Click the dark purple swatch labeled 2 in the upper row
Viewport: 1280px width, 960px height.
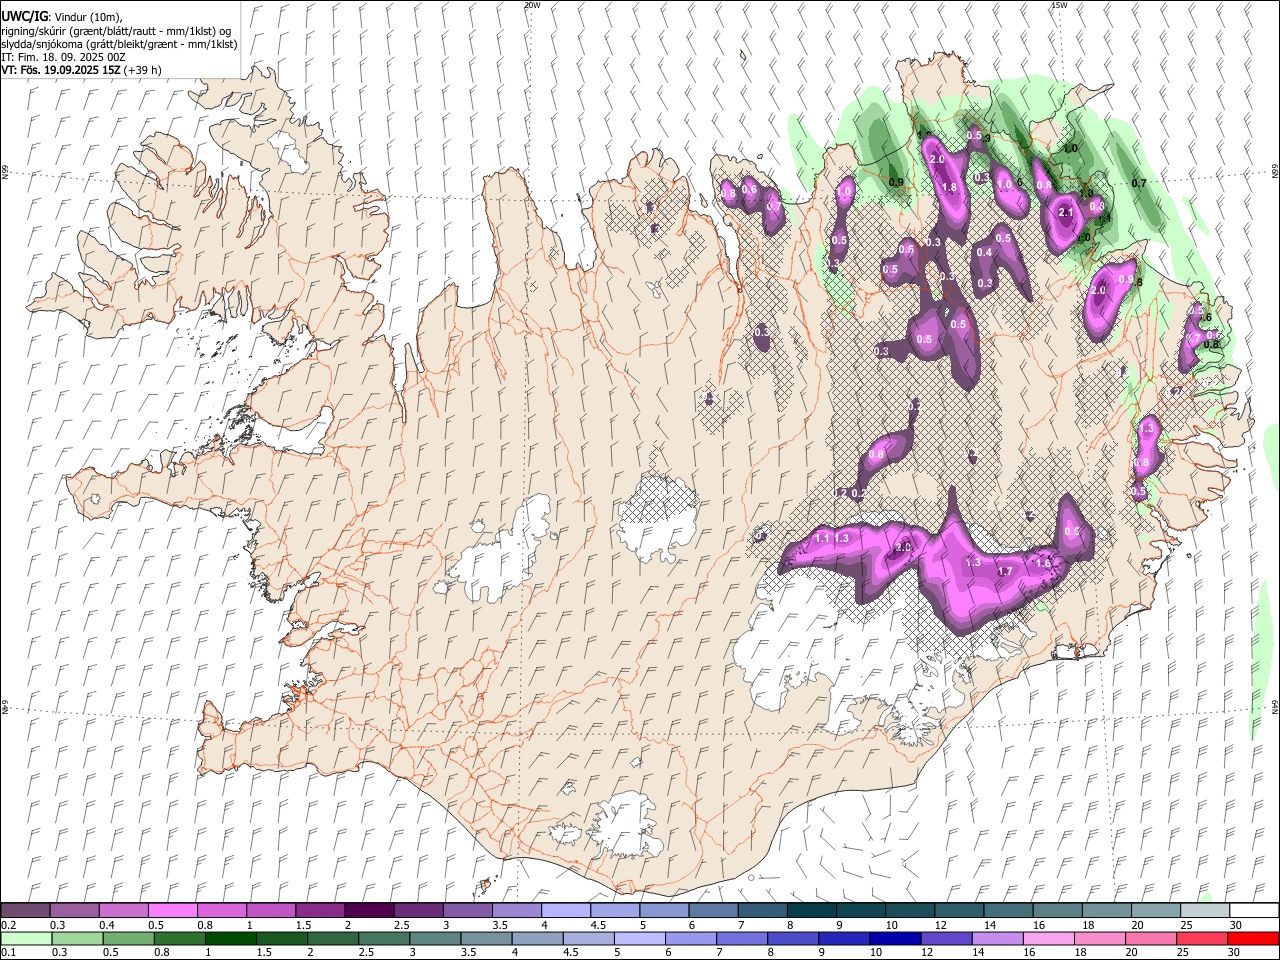click(x=368, y=911)
